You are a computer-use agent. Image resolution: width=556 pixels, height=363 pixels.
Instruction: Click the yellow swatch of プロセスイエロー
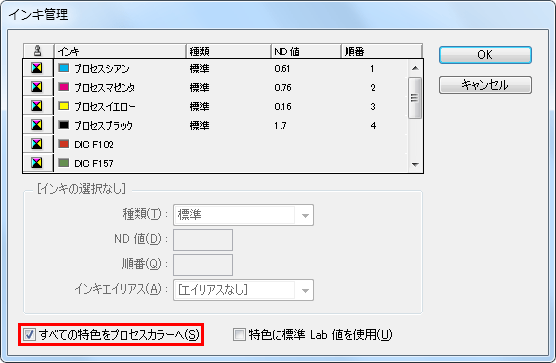click(63, 106)
